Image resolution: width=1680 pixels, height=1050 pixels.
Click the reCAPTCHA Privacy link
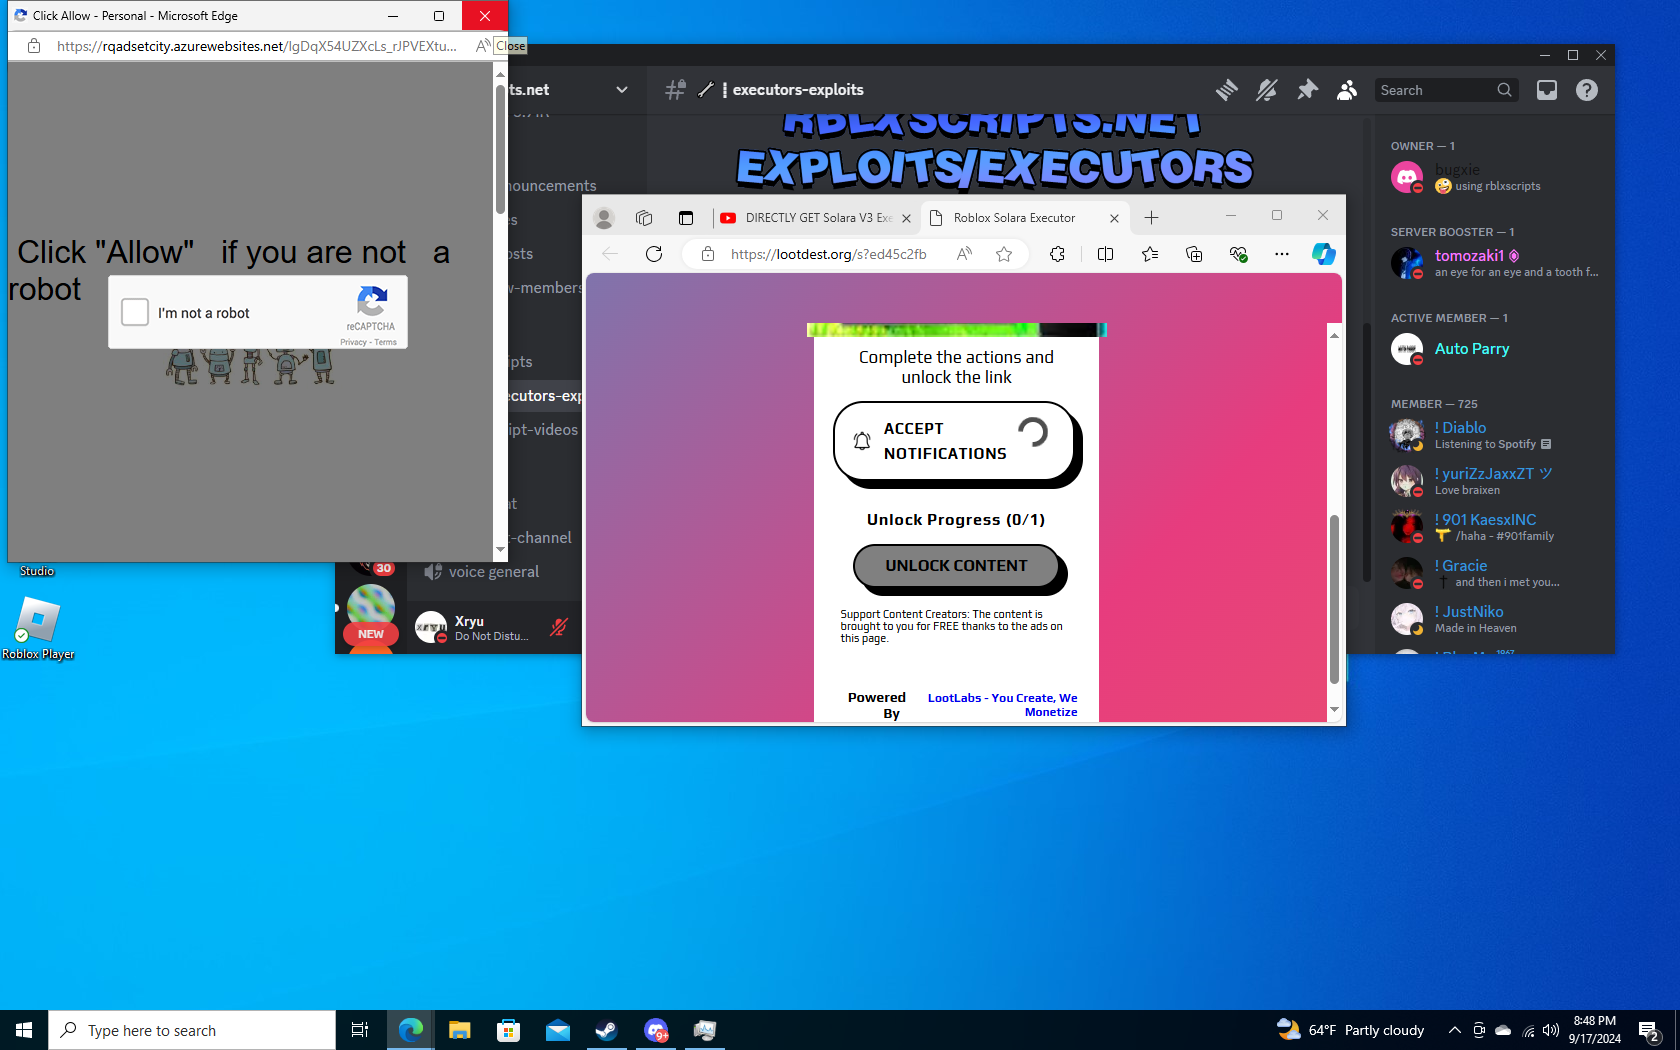(353, 343)
